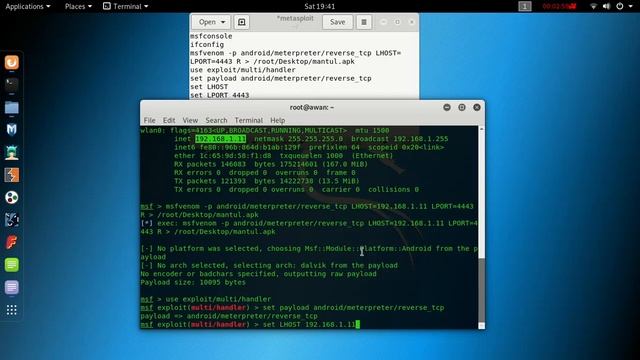The width and height of the screenshot is (640, 360).
Task: Click 'set LPORT 4443' line in gedit
Action: tap(220, 95)
